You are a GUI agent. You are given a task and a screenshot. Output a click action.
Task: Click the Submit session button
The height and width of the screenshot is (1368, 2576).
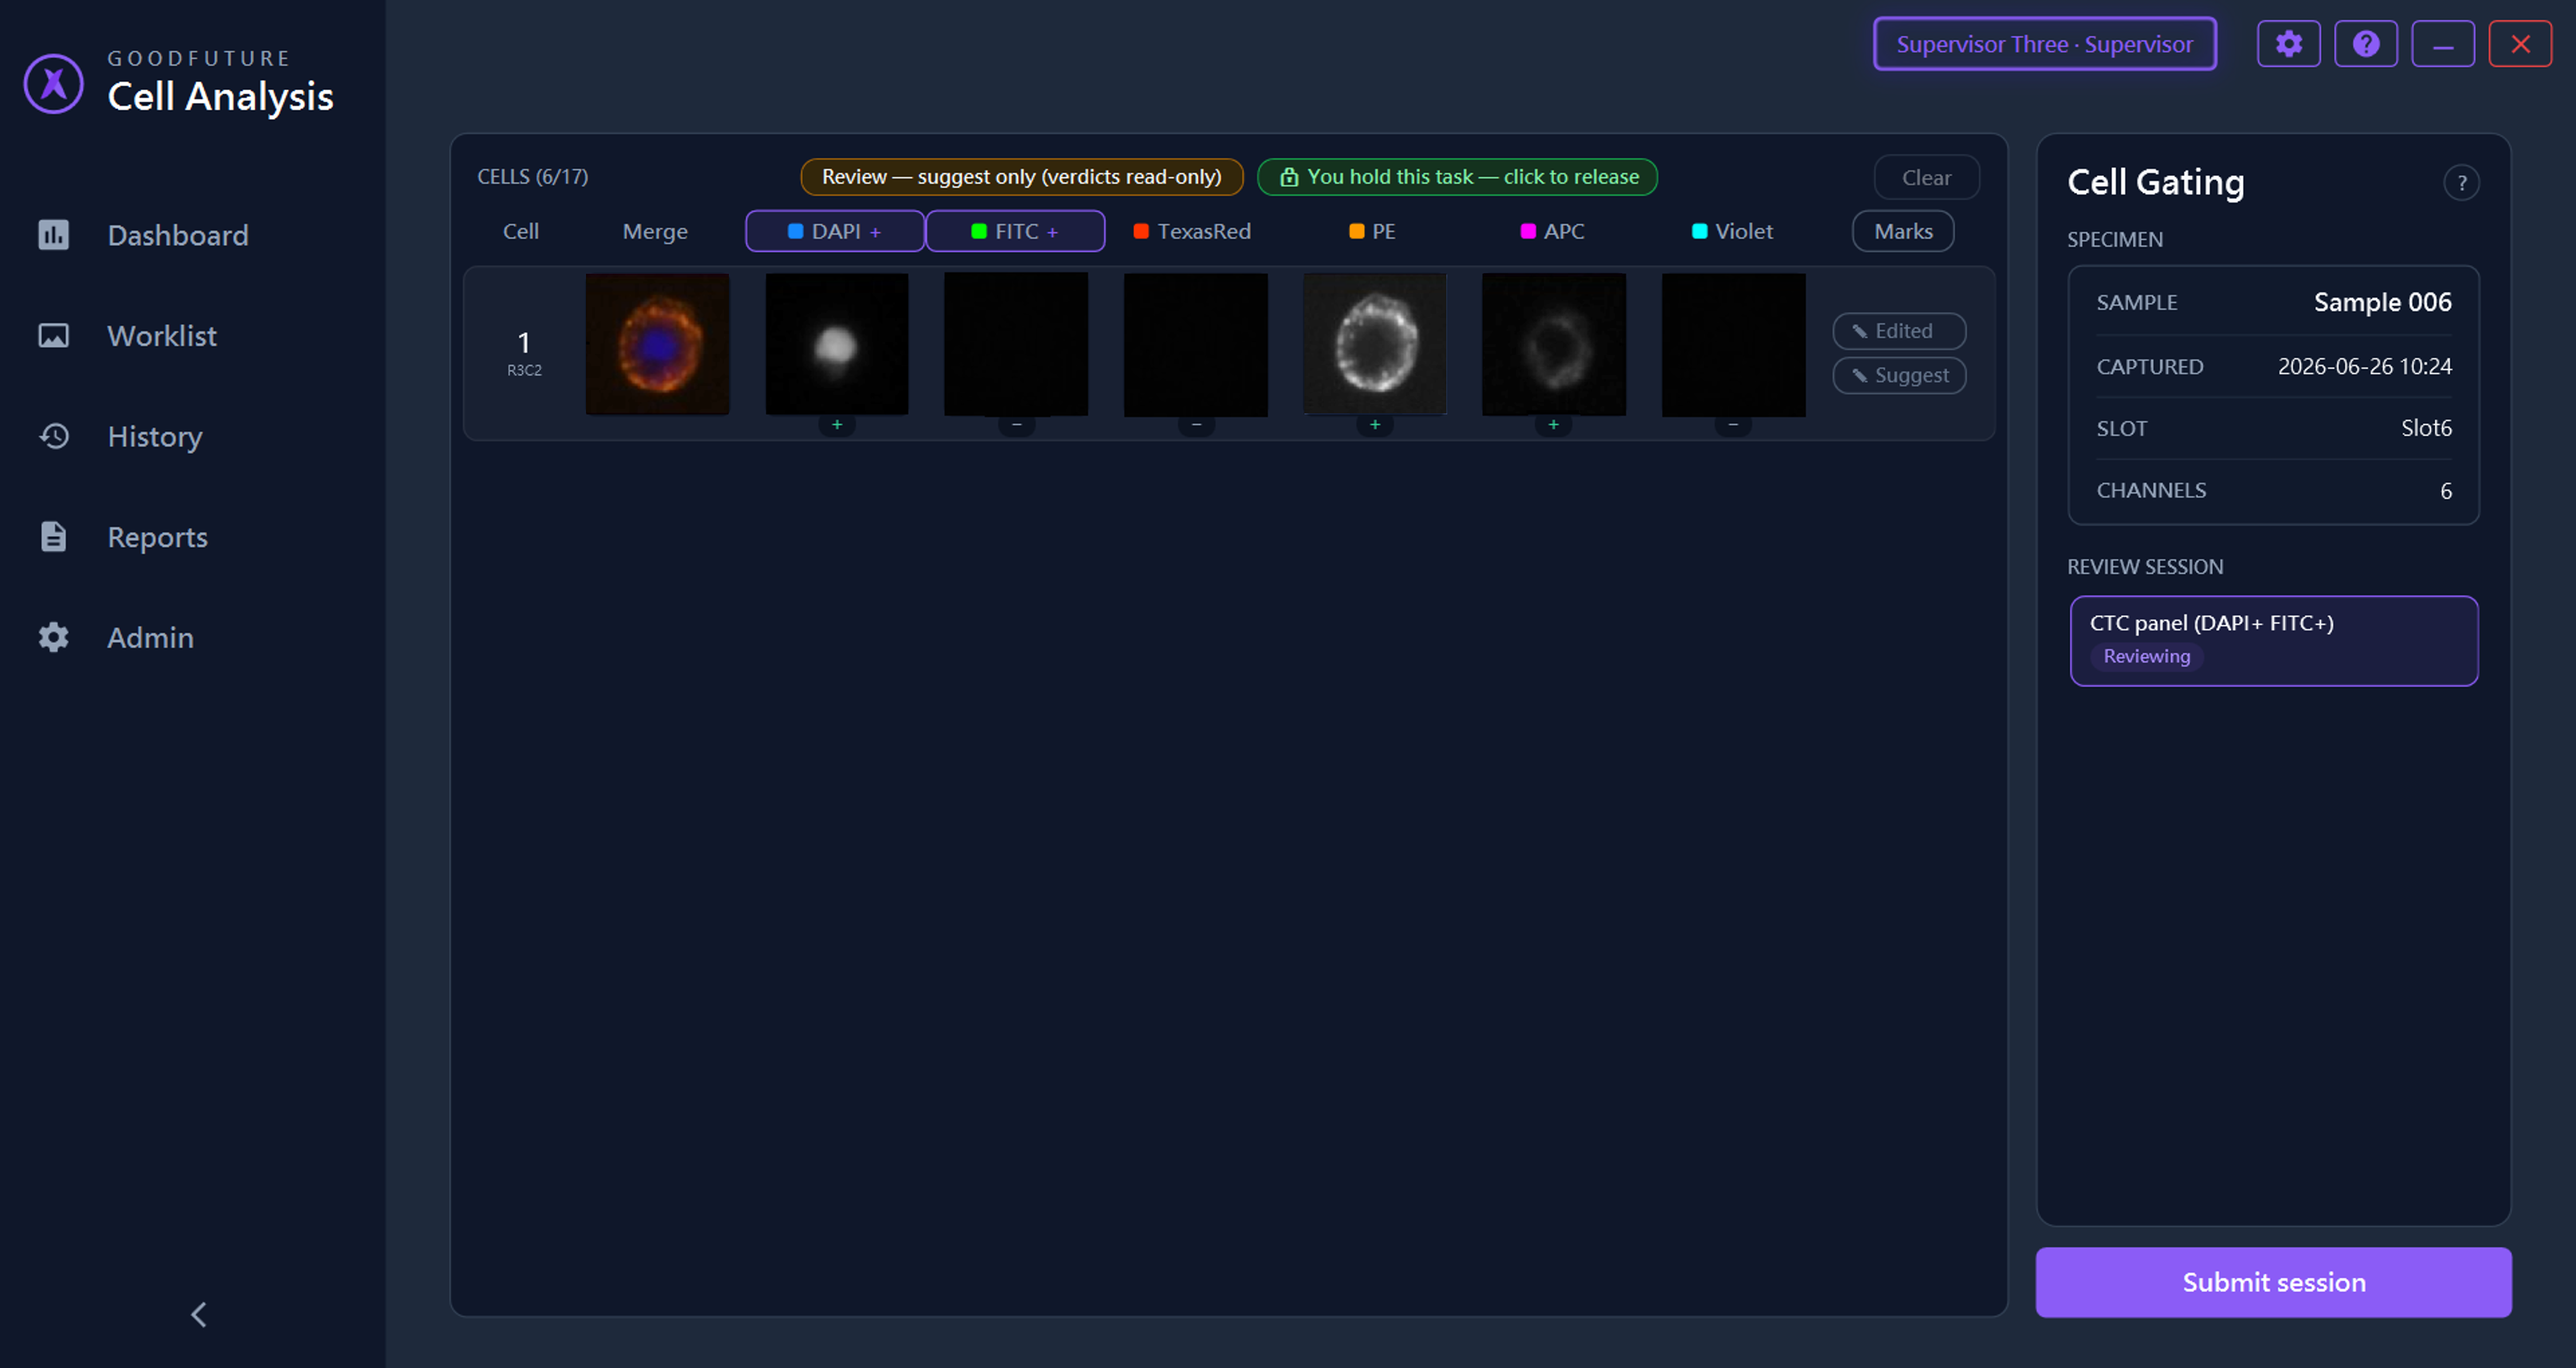pos(2273,1281)
